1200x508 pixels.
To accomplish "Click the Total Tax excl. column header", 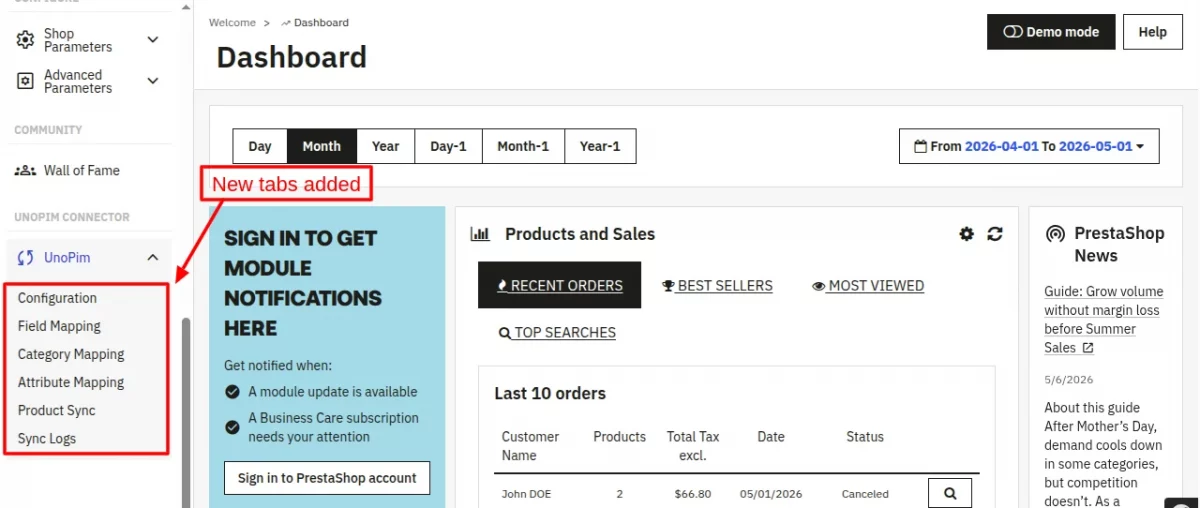I will pyautogui.click(x=693, y=446).
